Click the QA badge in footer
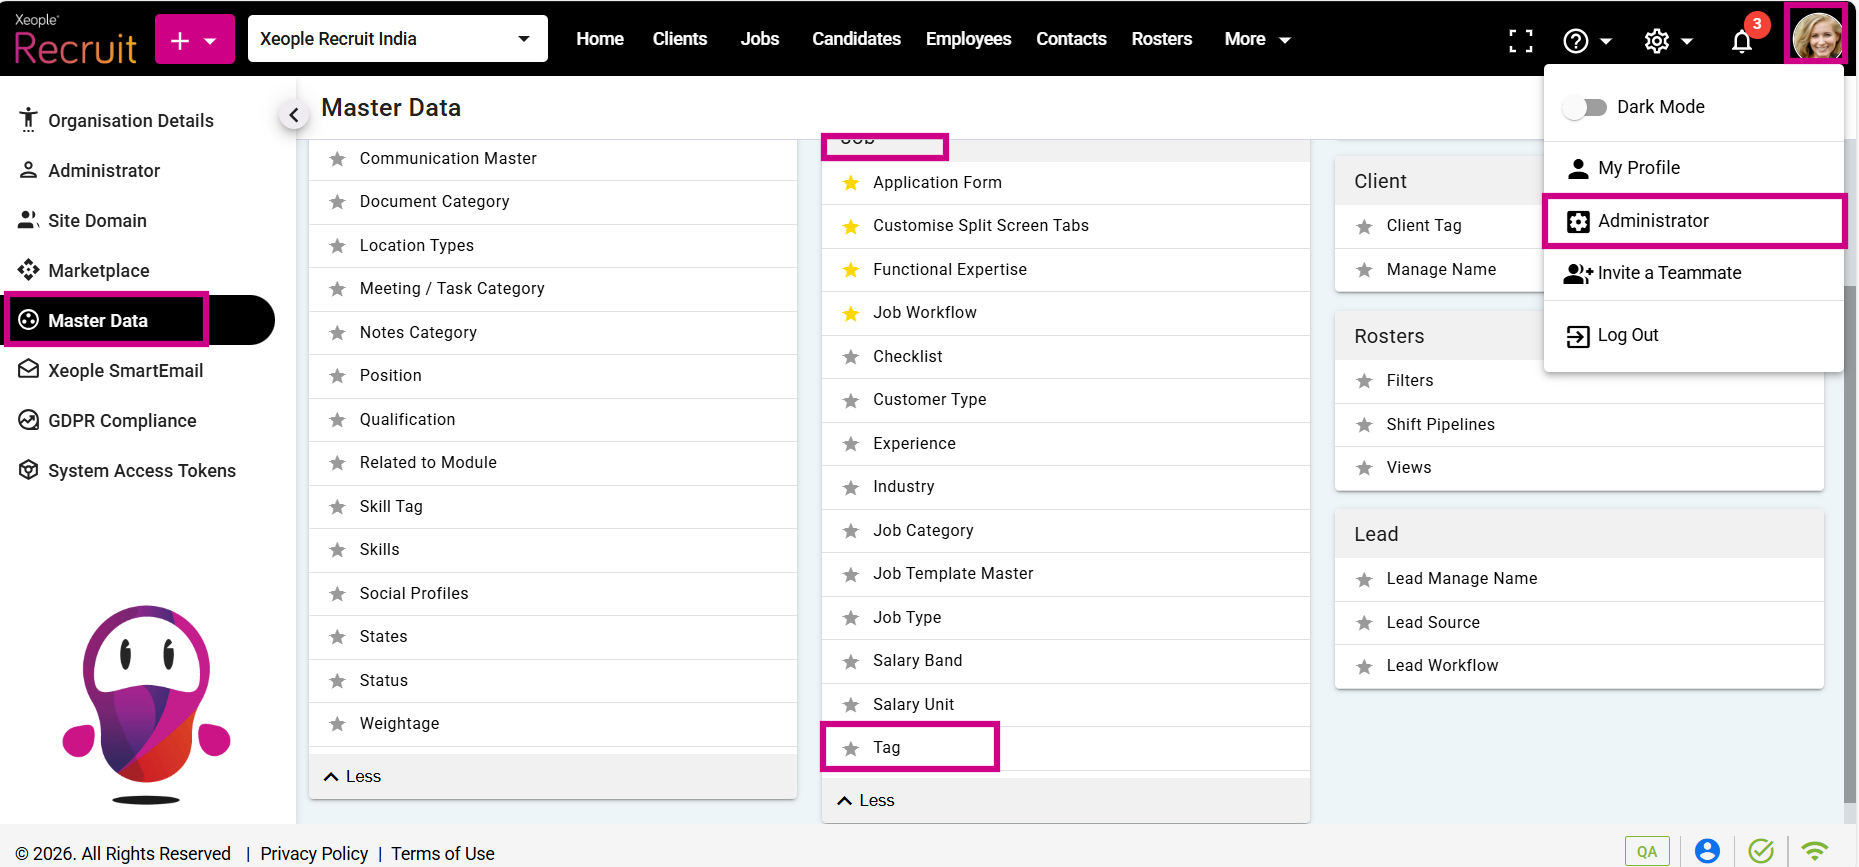This screenshot has width=1859, height=867. pyautogui.click(x=1647, y=851)
